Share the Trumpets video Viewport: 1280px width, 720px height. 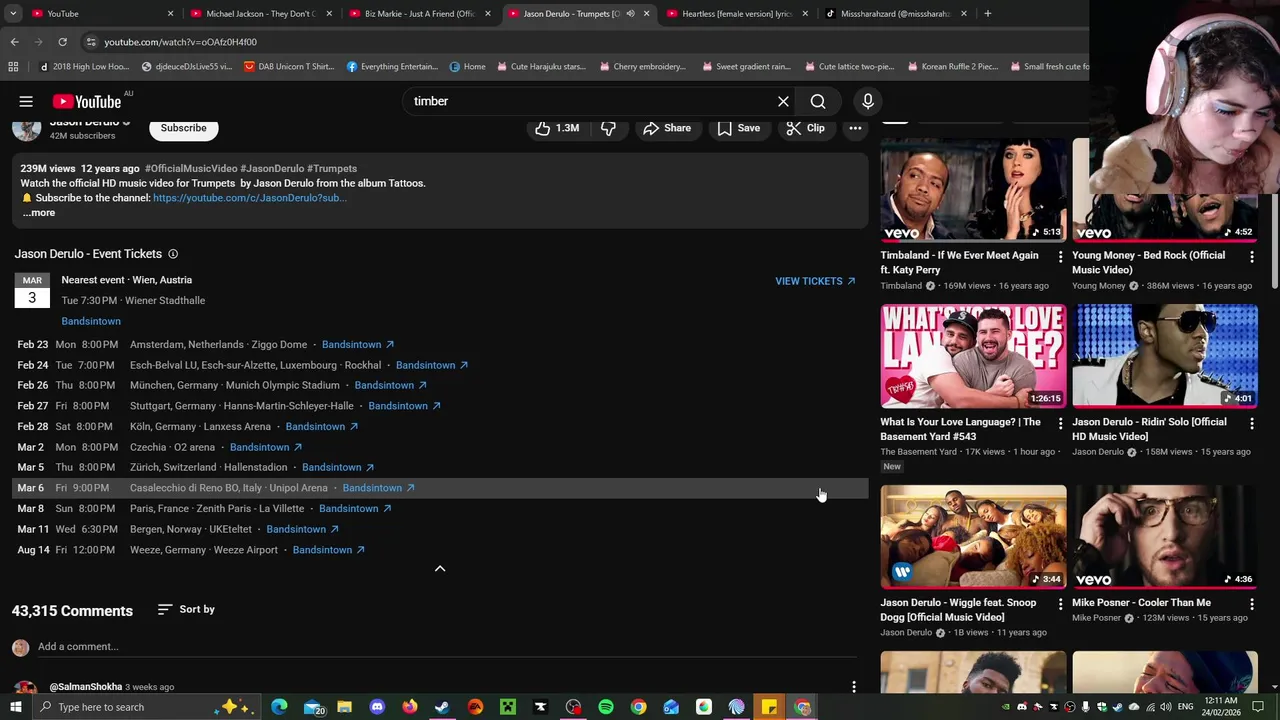[667, 128]
